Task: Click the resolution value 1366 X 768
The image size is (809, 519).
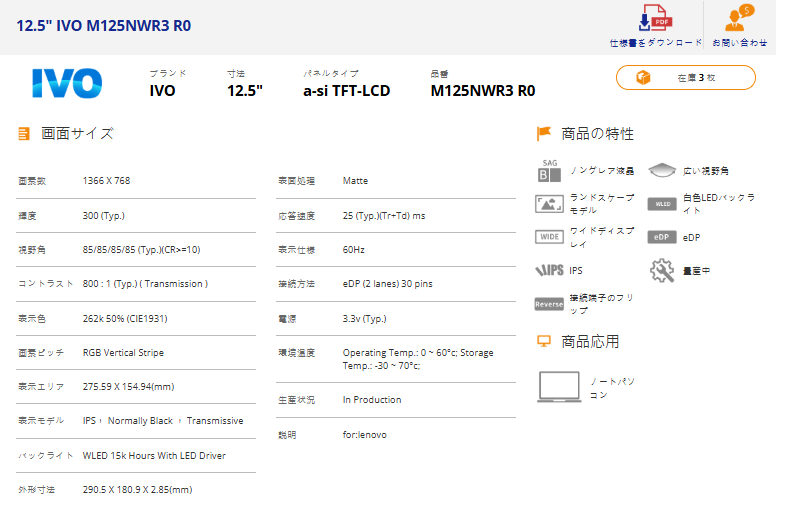Action: (106, 181)
